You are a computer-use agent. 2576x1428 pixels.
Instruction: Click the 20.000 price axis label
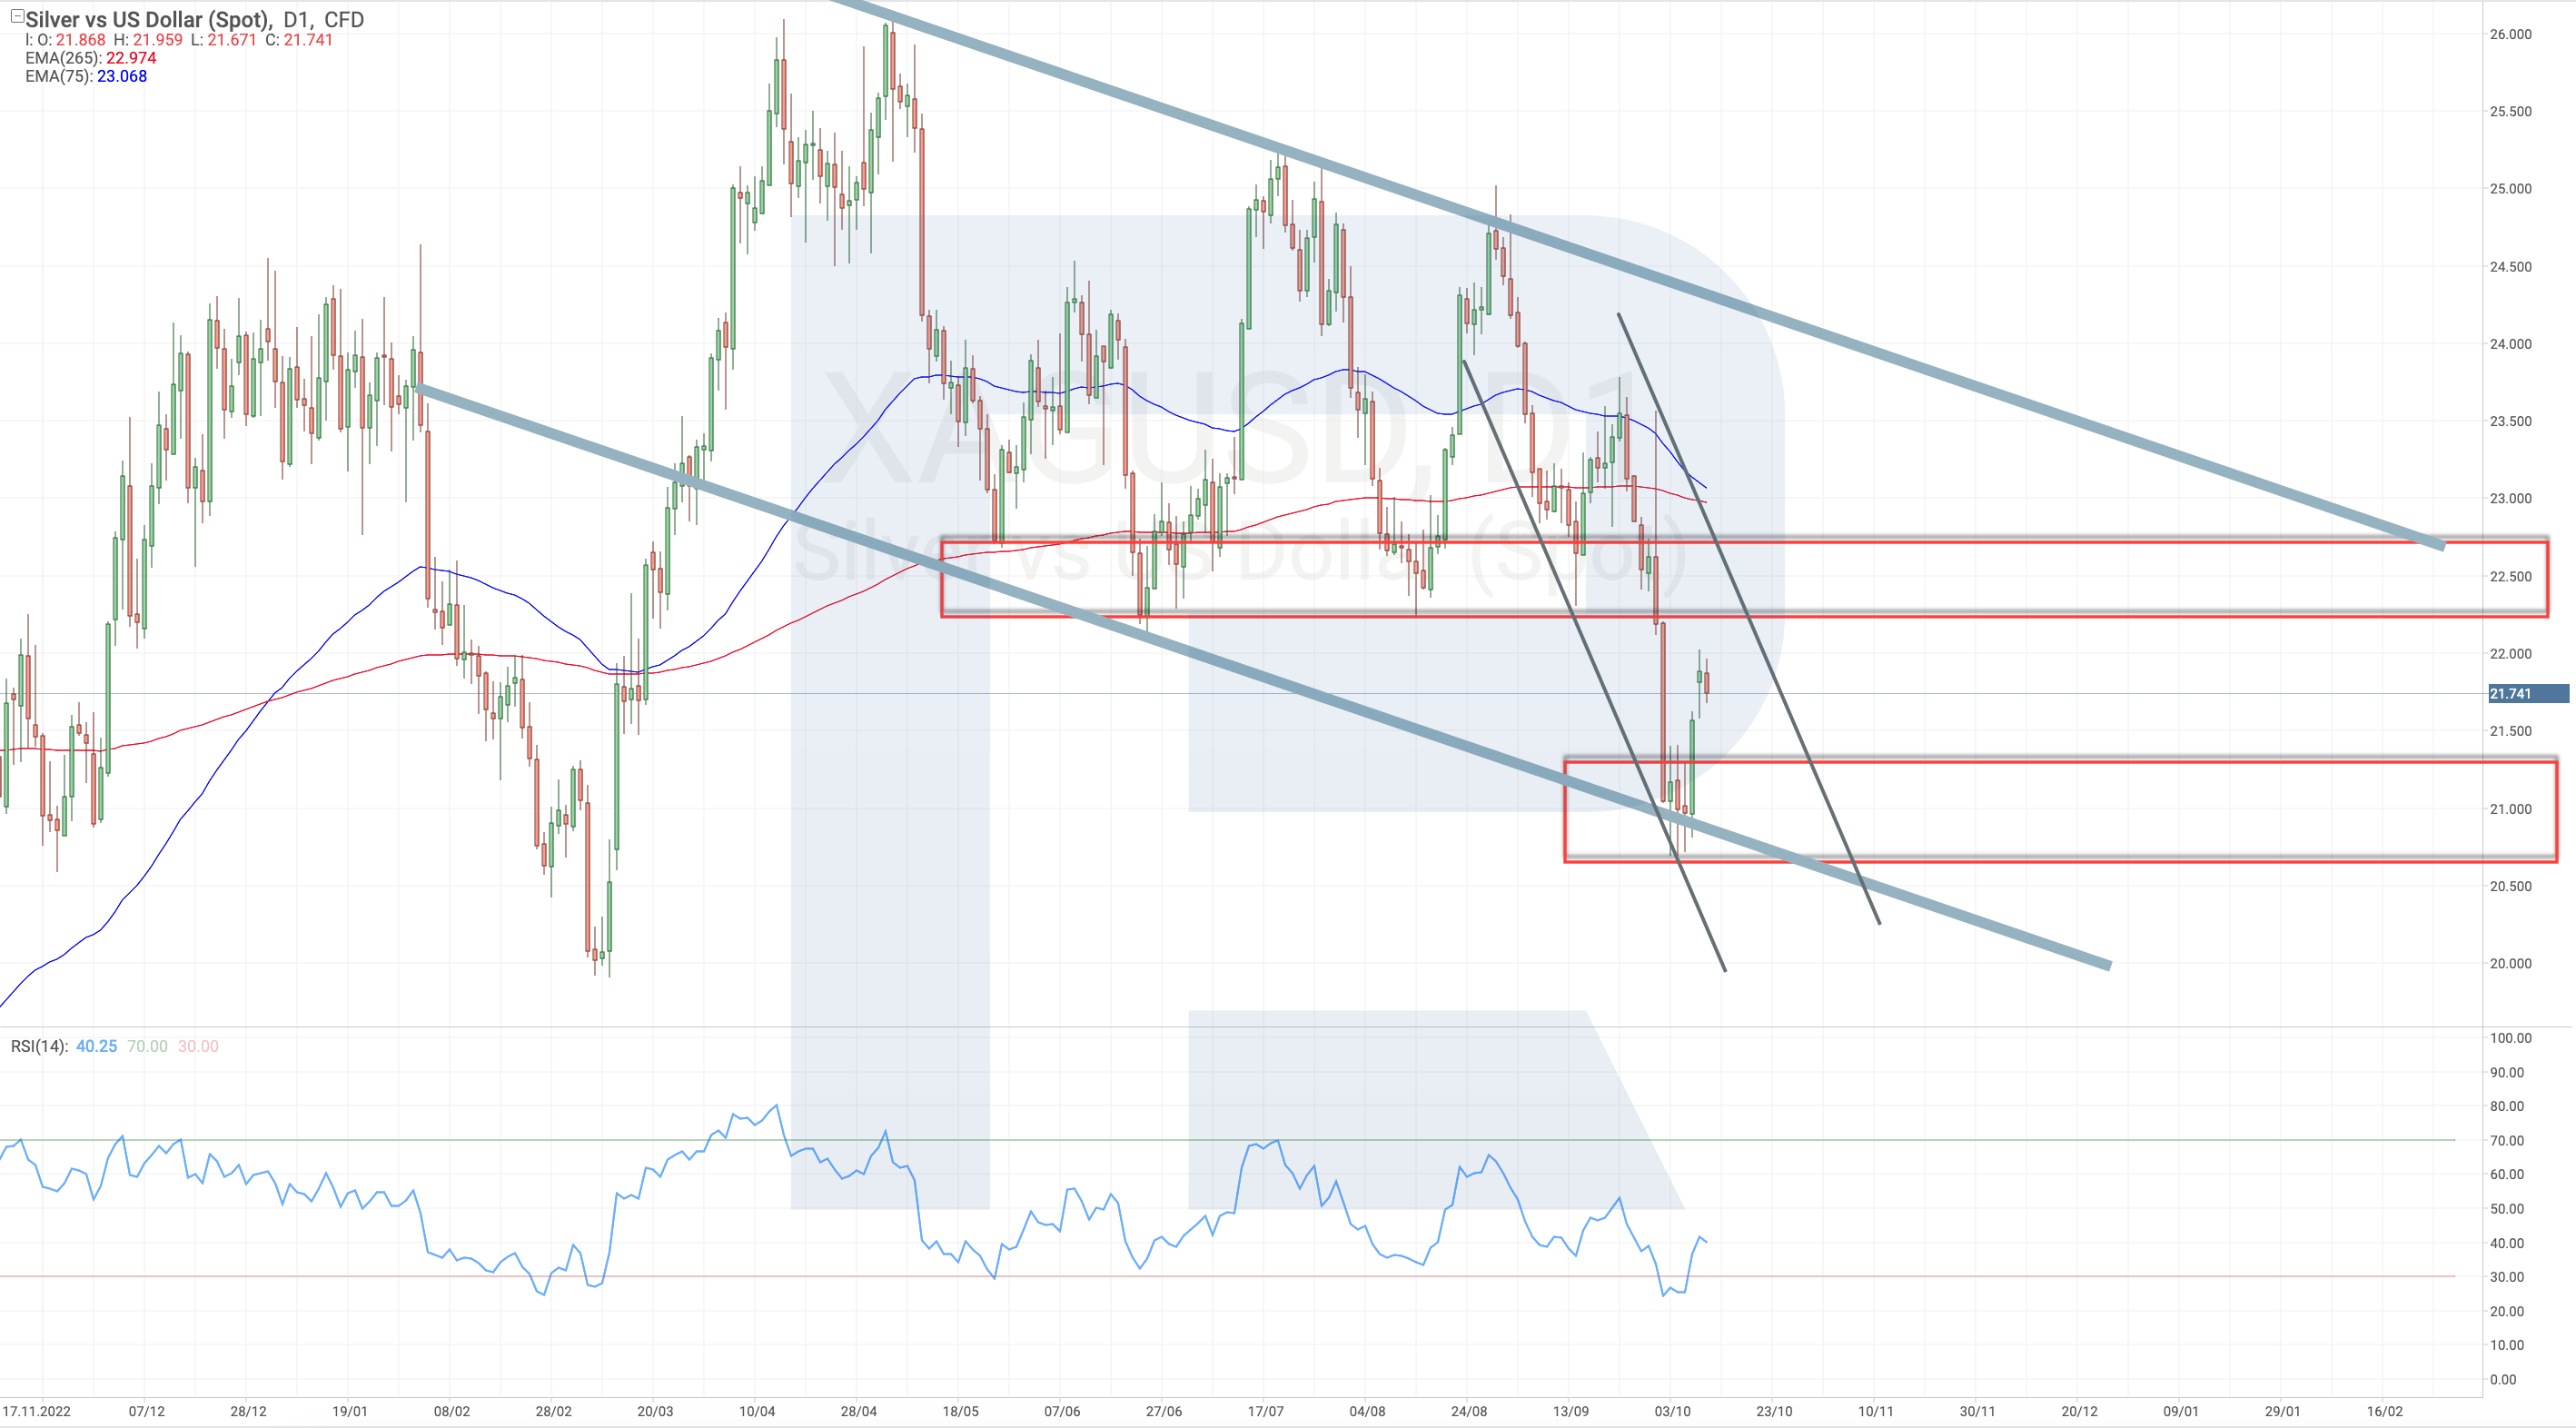coord(2510,964)
